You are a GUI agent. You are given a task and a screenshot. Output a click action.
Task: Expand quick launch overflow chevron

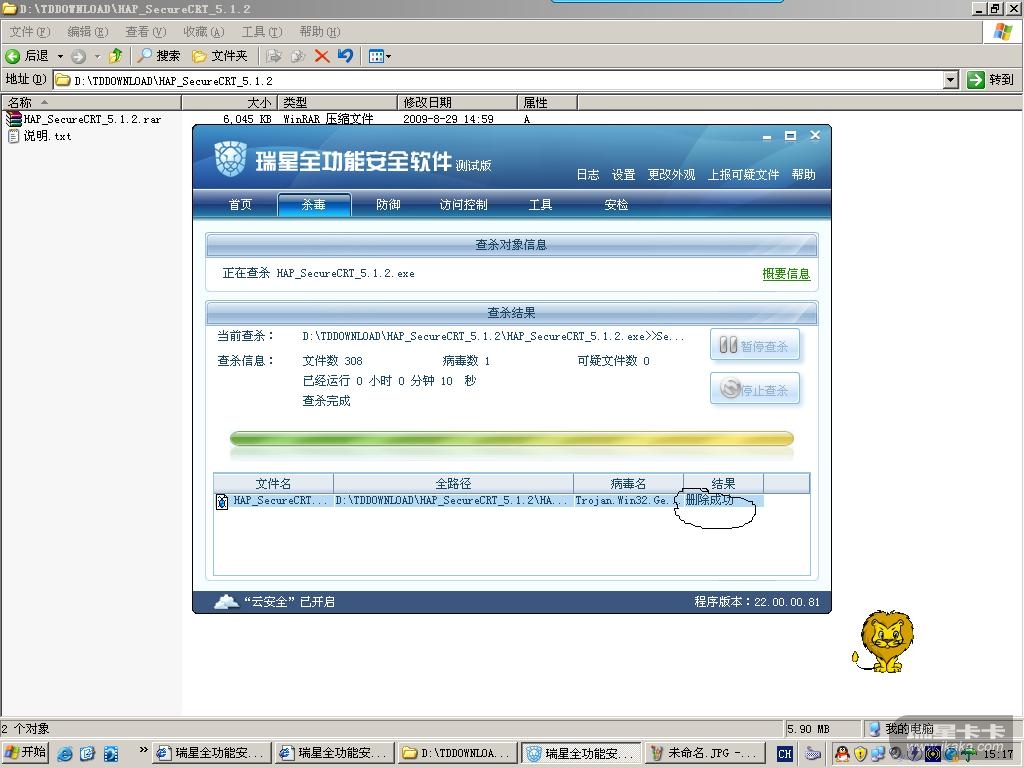click(143, 750)
